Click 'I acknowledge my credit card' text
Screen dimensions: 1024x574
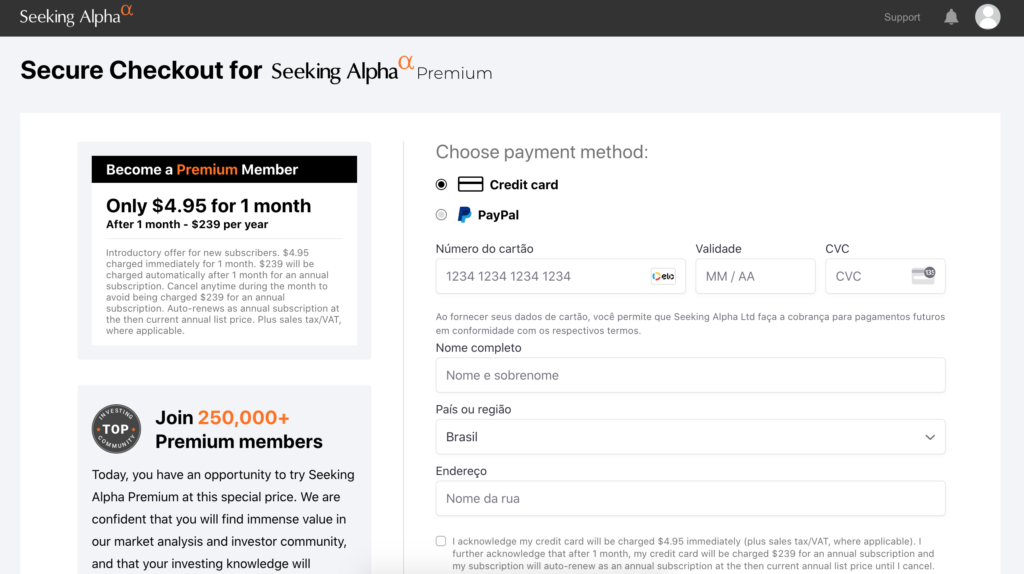click(694, 553)
